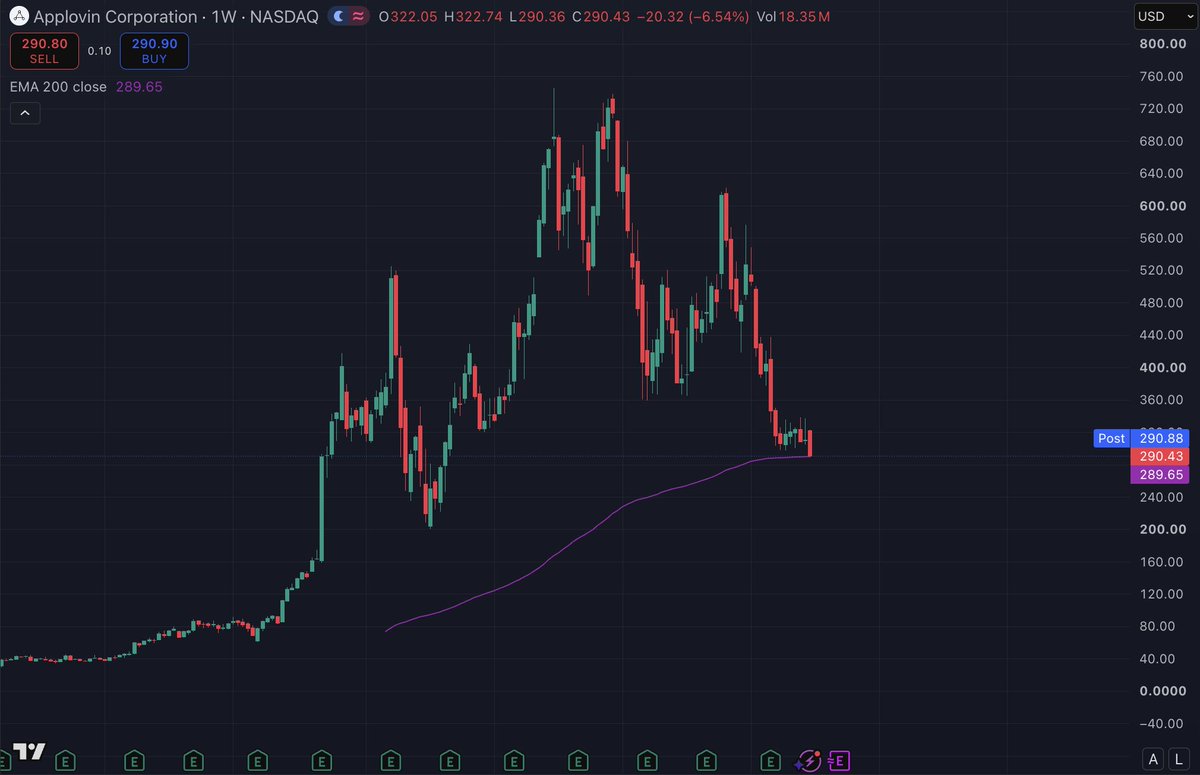Toggle the L logarithmic scale button

(1179, 757)
